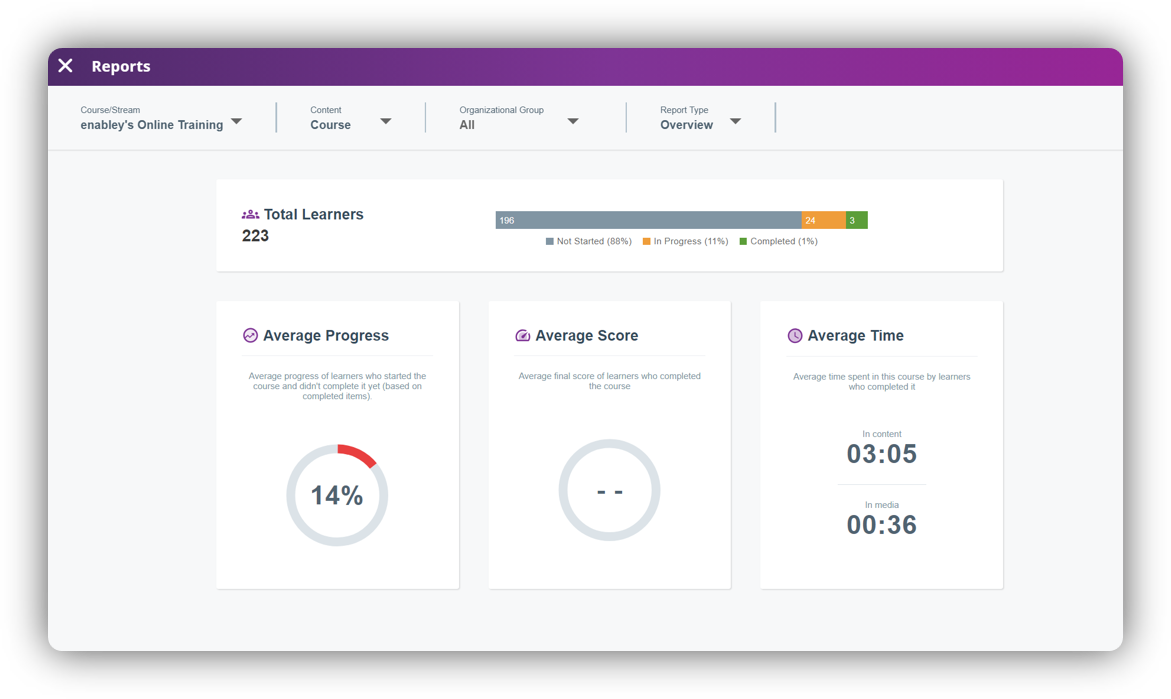Image resolution: width=1171 pixels, height=699 pixels.
Task: Click the orange In Progress legend square
Action: 646,242
